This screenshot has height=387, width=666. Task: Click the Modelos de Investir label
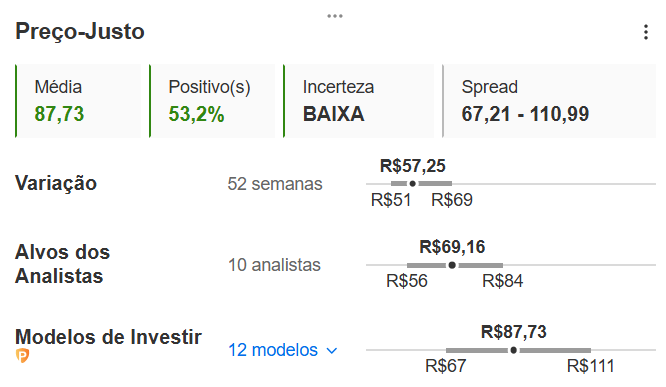click(108, 337)
